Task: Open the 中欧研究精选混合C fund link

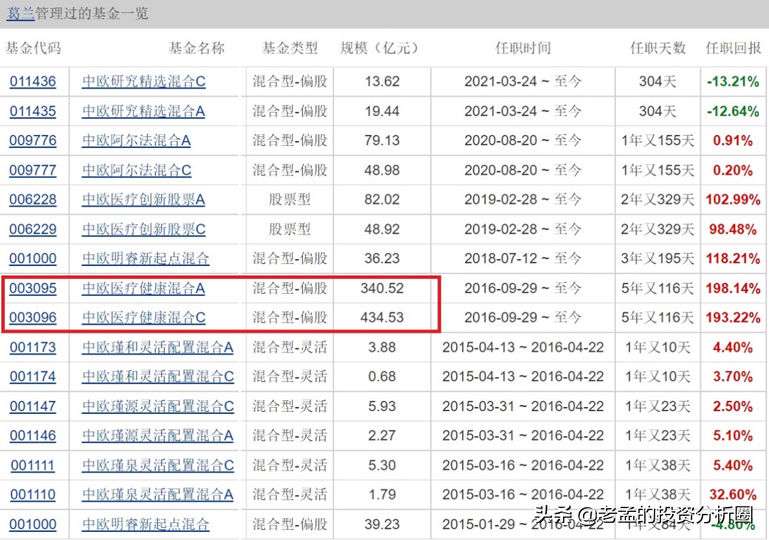Action: pyautogui.click(x=144, y=81)
